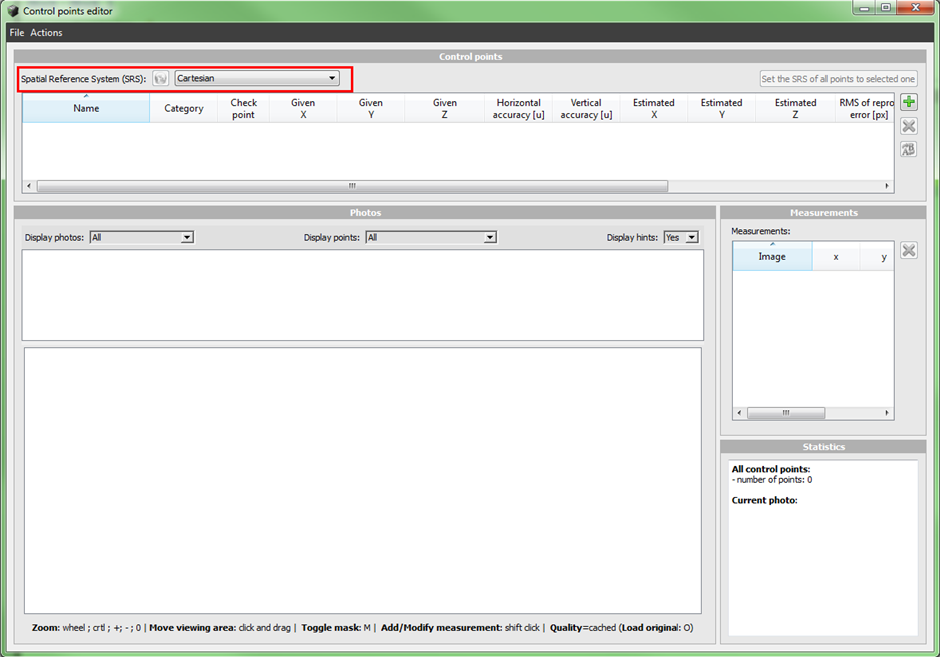Open the Display photos dropdown

[141, 237]
